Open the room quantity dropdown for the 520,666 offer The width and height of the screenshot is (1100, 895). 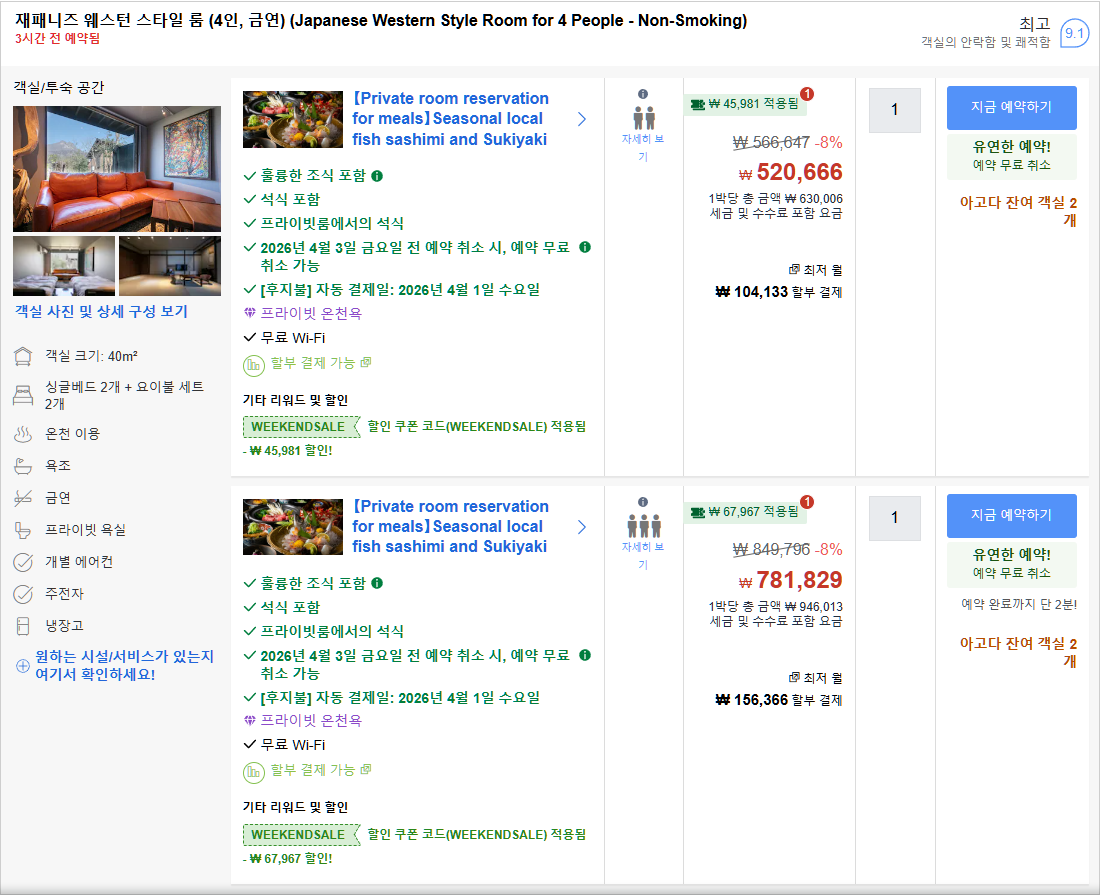[894, 110]
